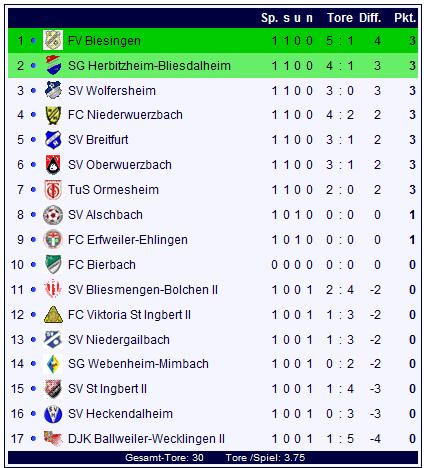Click the FC Bierbach green shield logo
Image resolution: width=424 pixels, height=468 pixels.
click(x=53, y=265)
